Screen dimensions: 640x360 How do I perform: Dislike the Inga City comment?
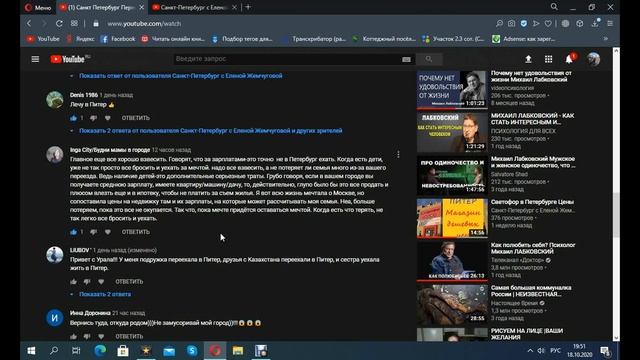tap(93, 232)
